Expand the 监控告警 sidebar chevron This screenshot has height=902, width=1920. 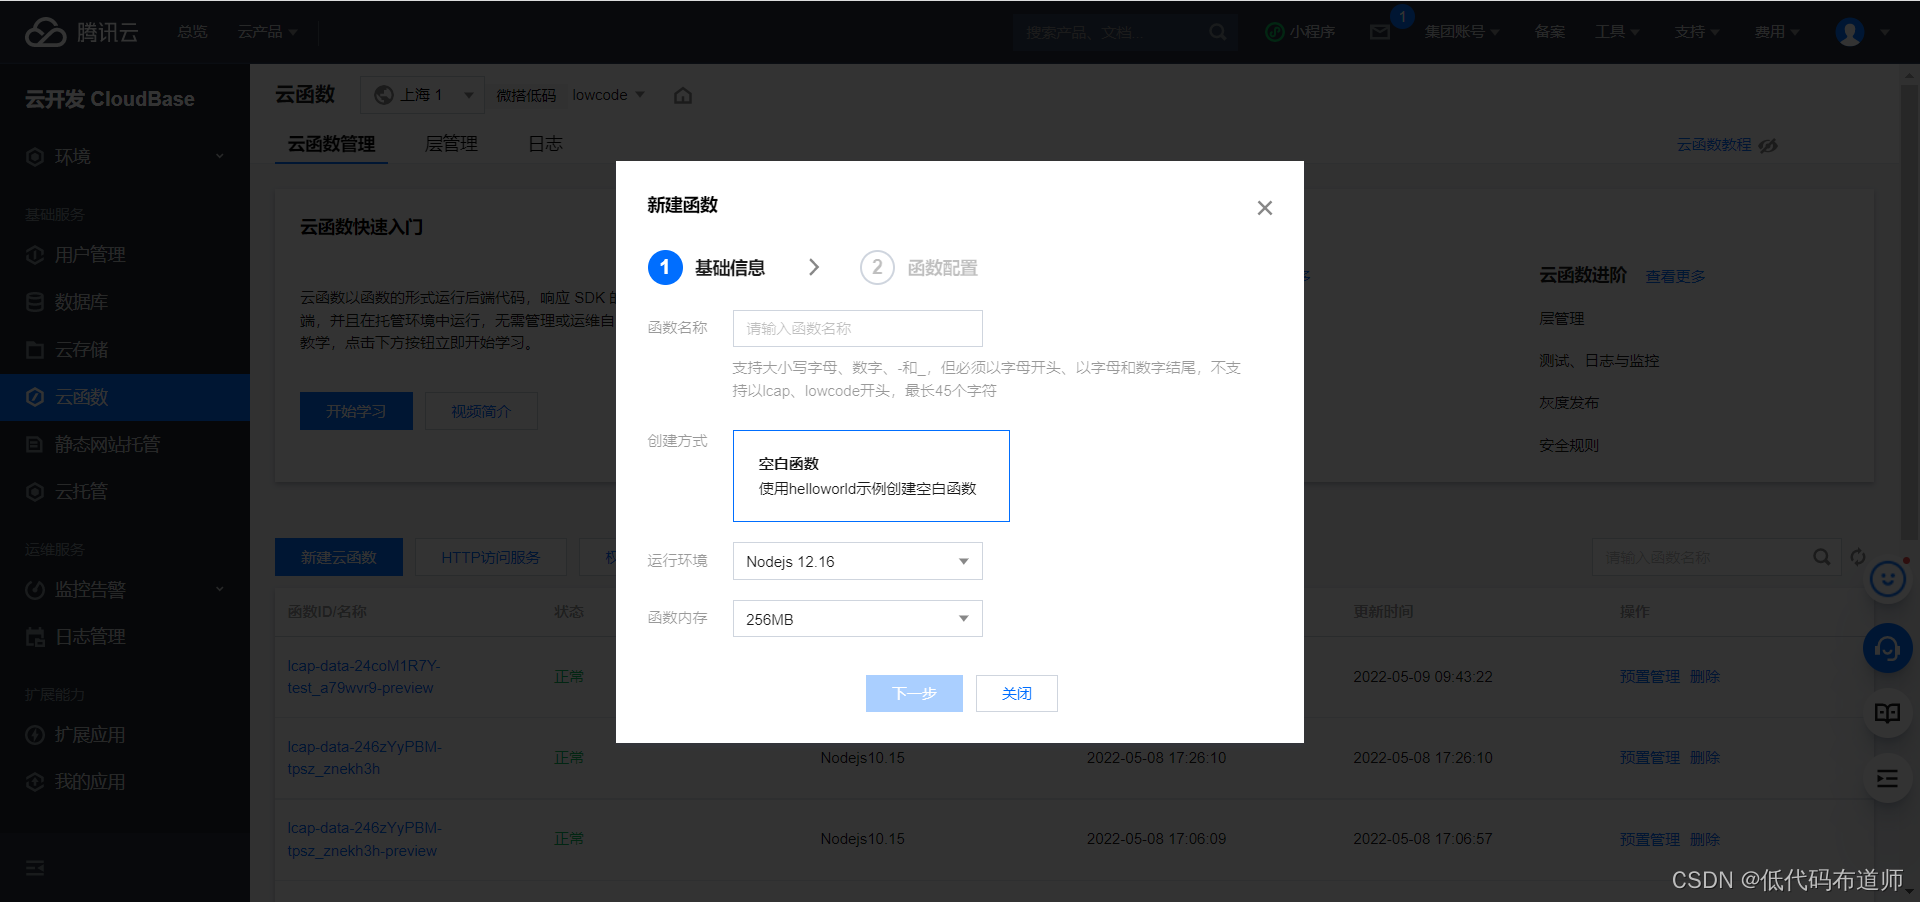coord(220,590)
